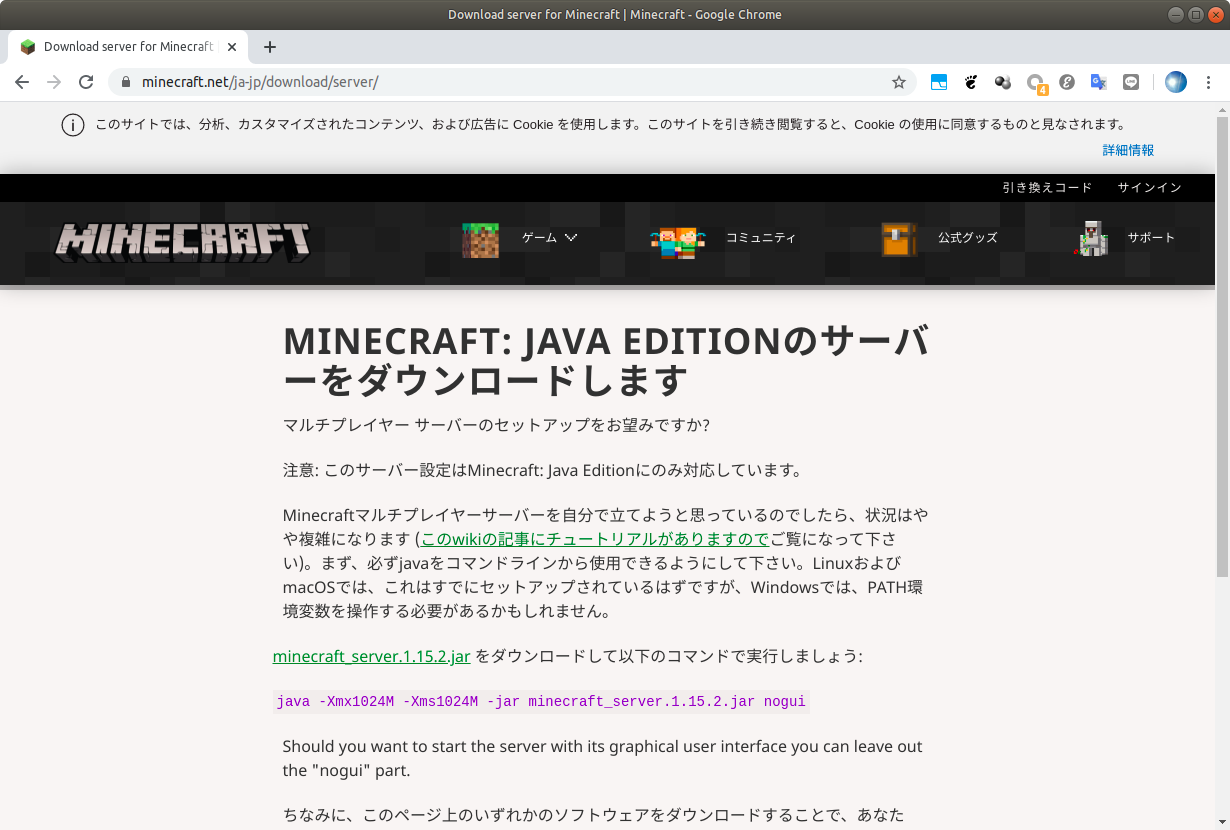Open the 詳細情報 cookie details link

tap(1128, 150)
